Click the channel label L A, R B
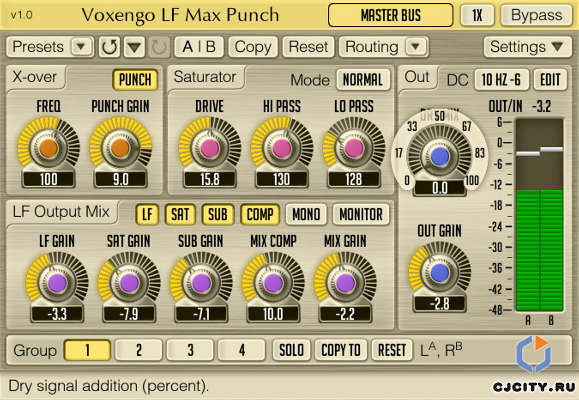Image resolution: width=579 pixels, height=400 pixels. coord(441,350)
